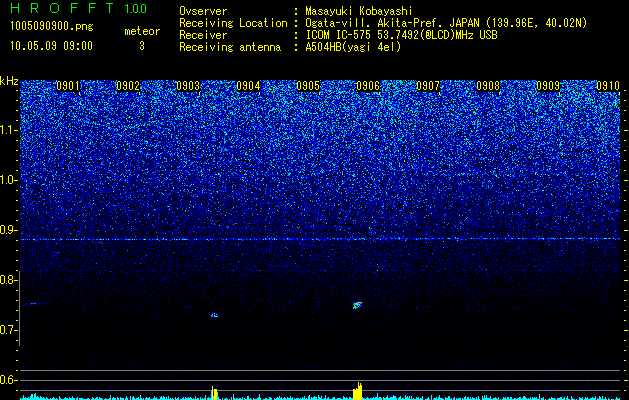629x400 pixels.
Task: Click antenna A504HB(yagi 4el) text
Action: 353,47
